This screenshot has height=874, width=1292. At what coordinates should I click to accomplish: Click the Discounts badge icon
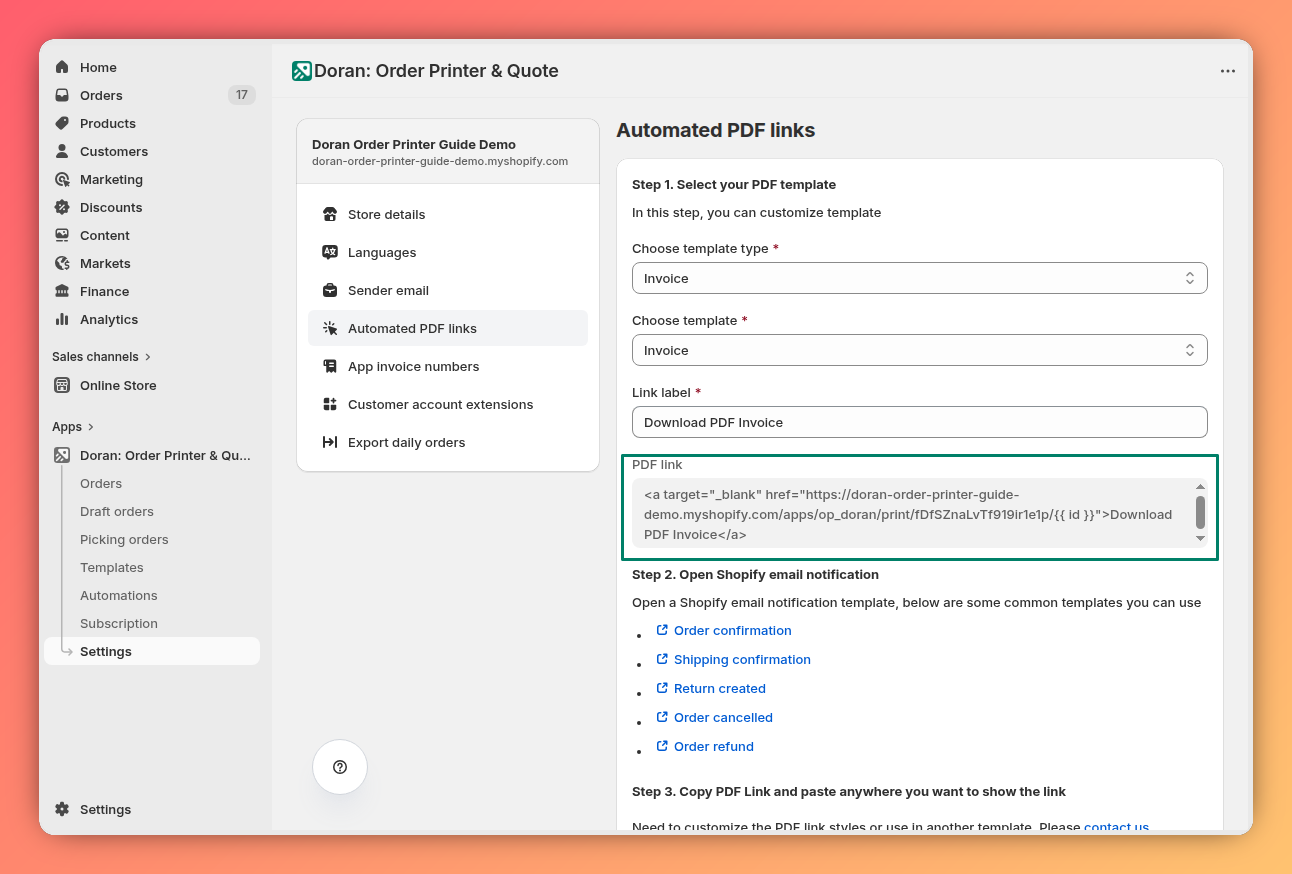coord(62,207)
